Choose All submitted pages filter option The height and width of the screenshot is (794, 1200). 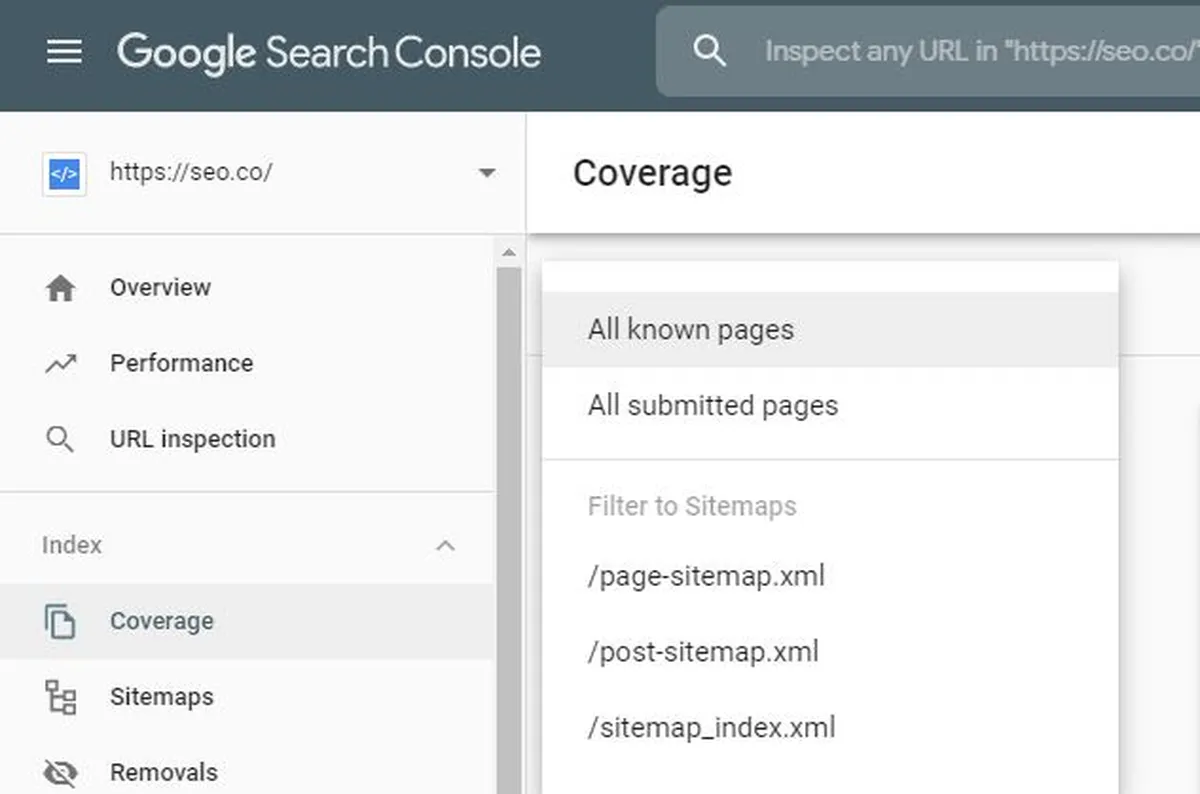[x=830, y=406]
